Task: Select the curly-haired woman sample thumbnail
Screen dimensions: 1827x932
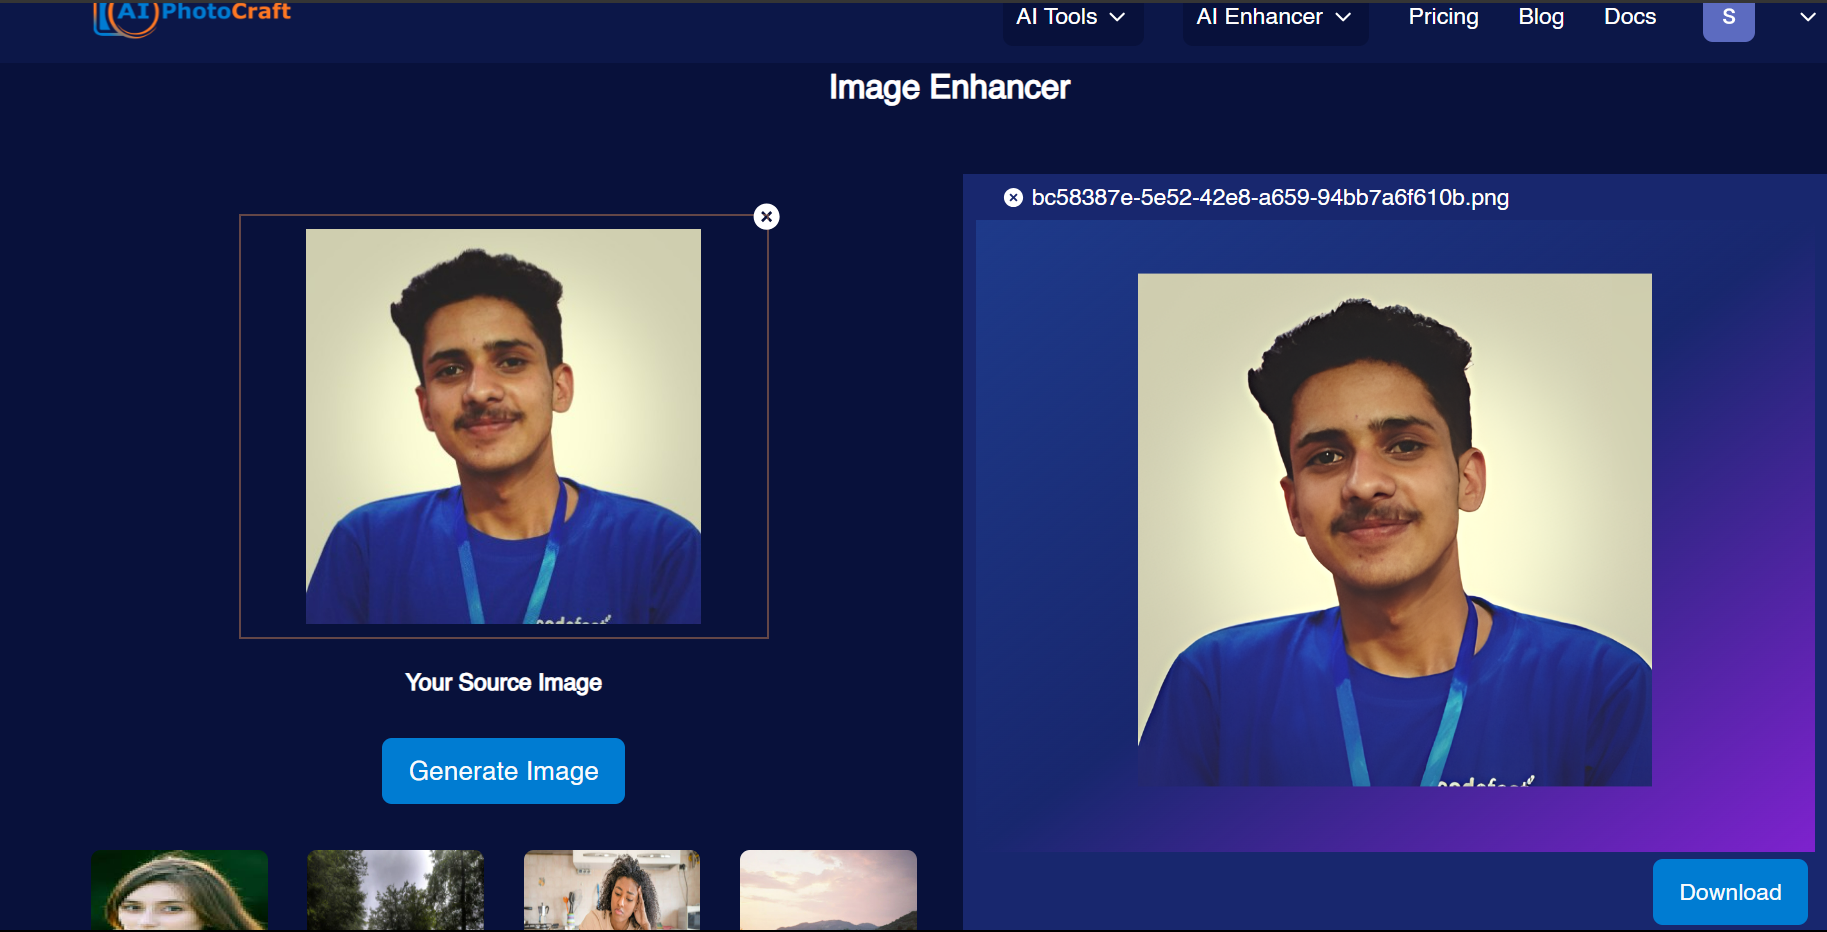Action: click(x=612, y=890)
